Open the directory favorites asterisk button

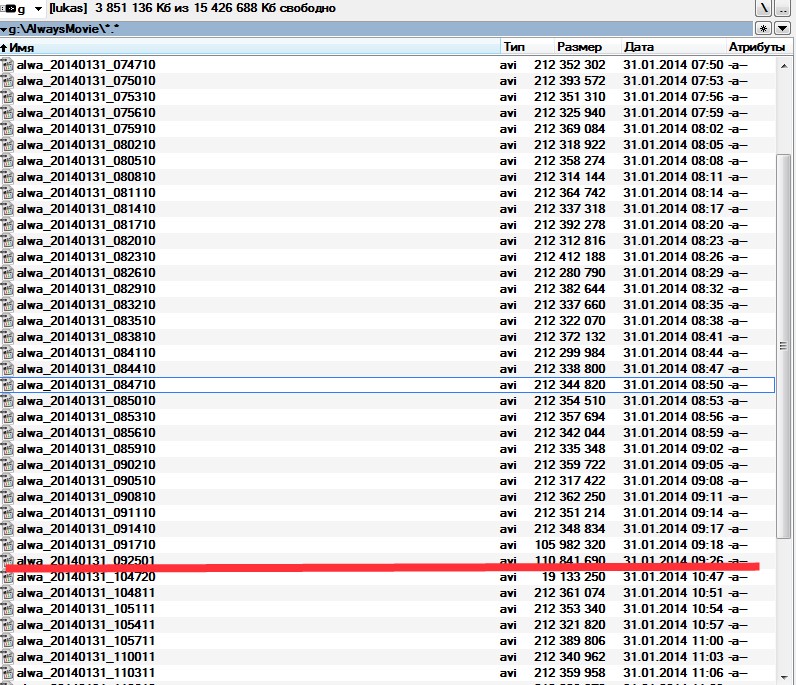764,28
